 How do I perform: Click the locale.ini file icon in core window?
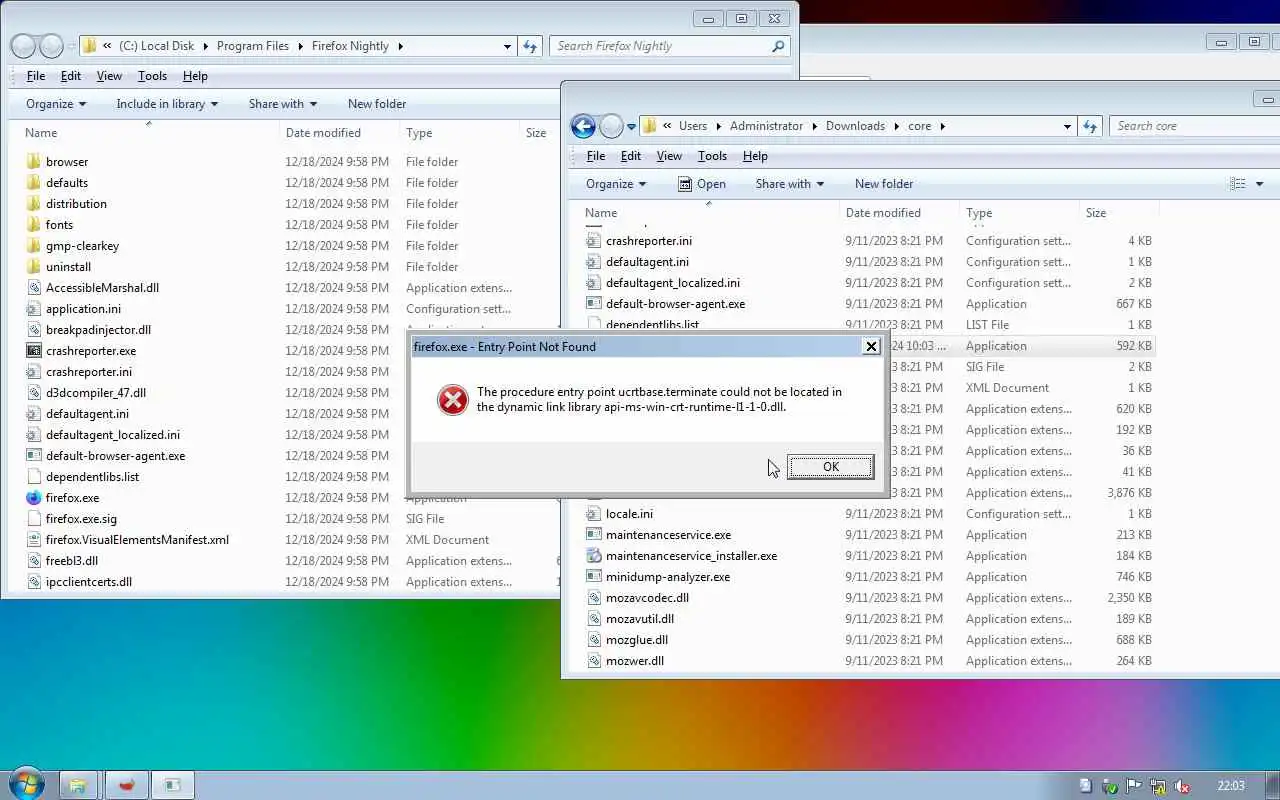click(593, 513)
